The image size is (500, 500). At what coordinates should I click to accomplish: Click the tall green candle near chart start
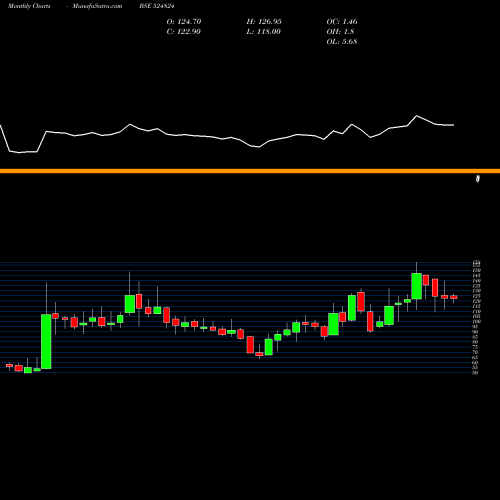pyautogui.click(x=46, y=341)
